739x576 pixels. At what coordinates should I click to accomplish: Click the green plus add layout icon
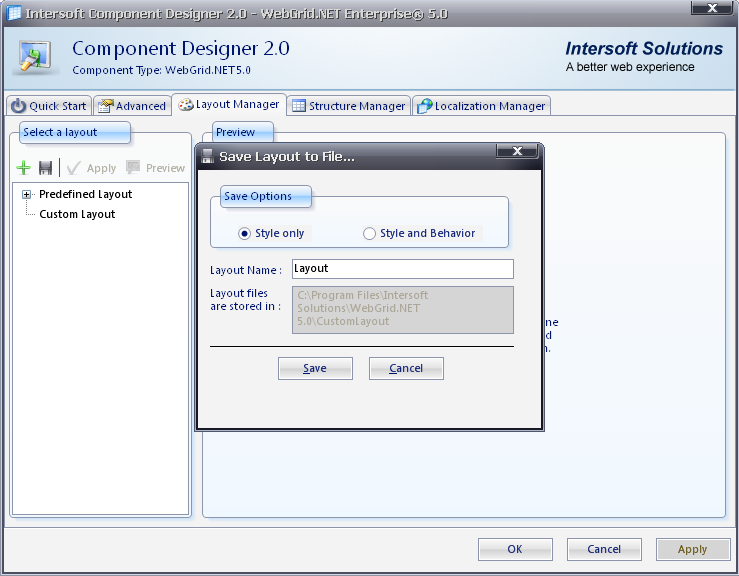23,168
